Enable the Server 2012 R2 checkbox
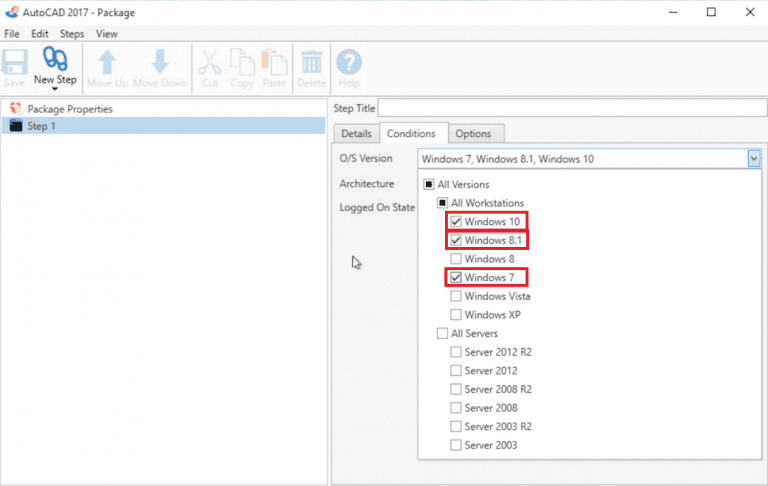This screenshot has width=768, height=486. [x=456, y=352]
